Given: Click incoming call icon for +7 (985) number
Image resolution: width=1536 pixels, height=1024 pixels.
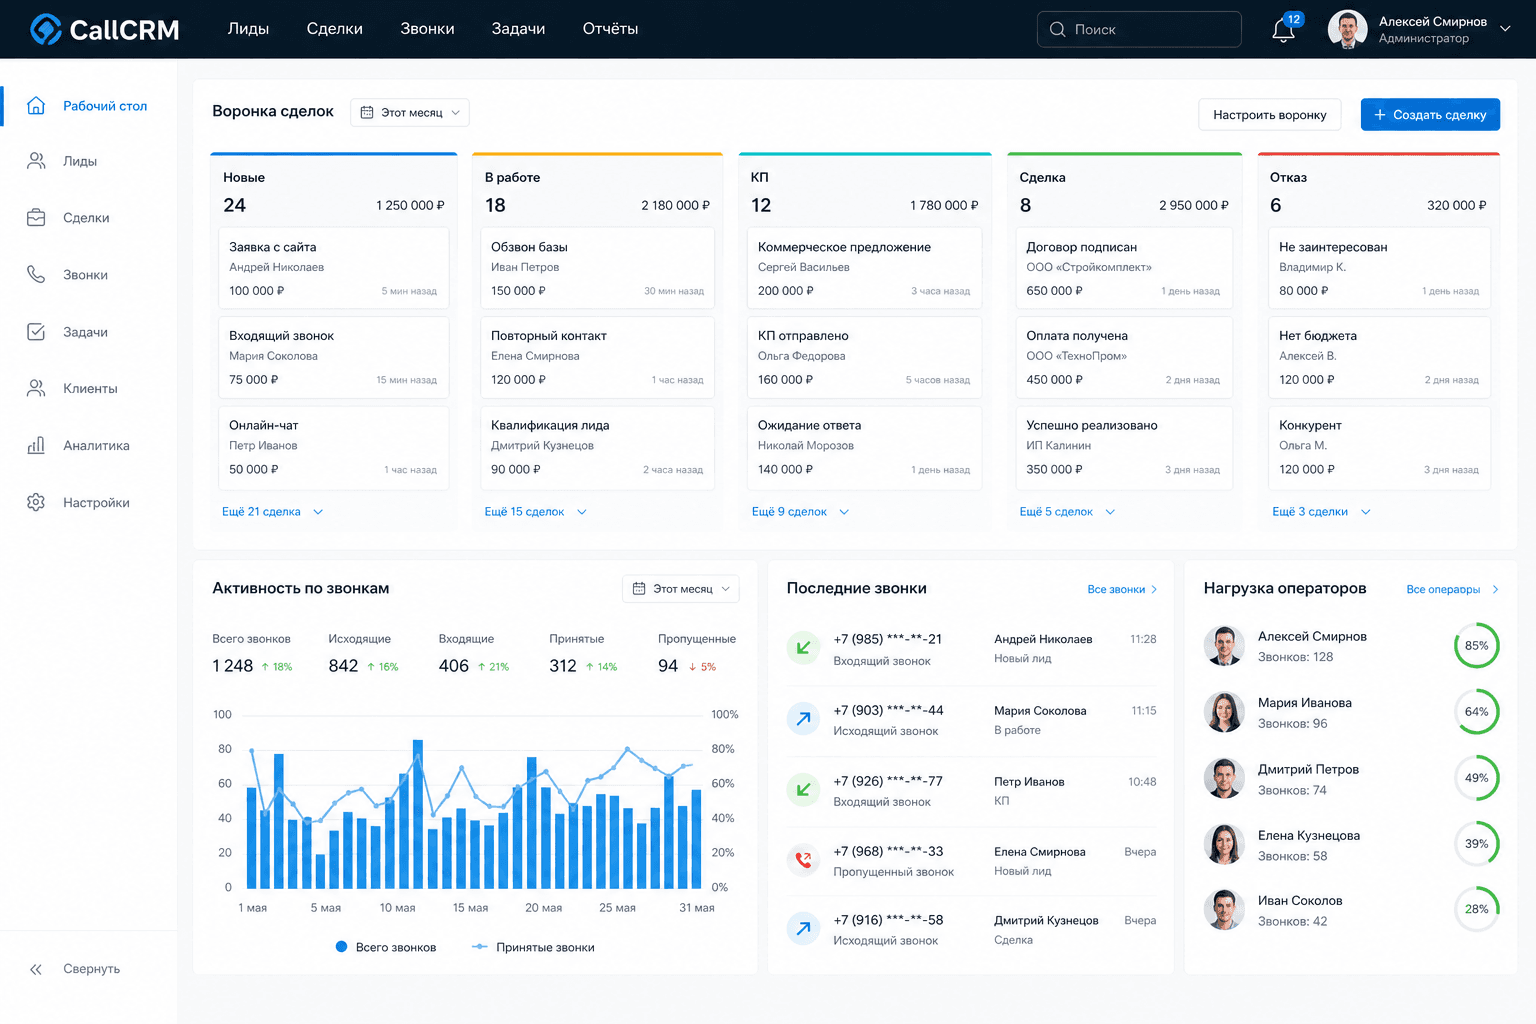Looking at the screenshot, I should tap(803, 648).
